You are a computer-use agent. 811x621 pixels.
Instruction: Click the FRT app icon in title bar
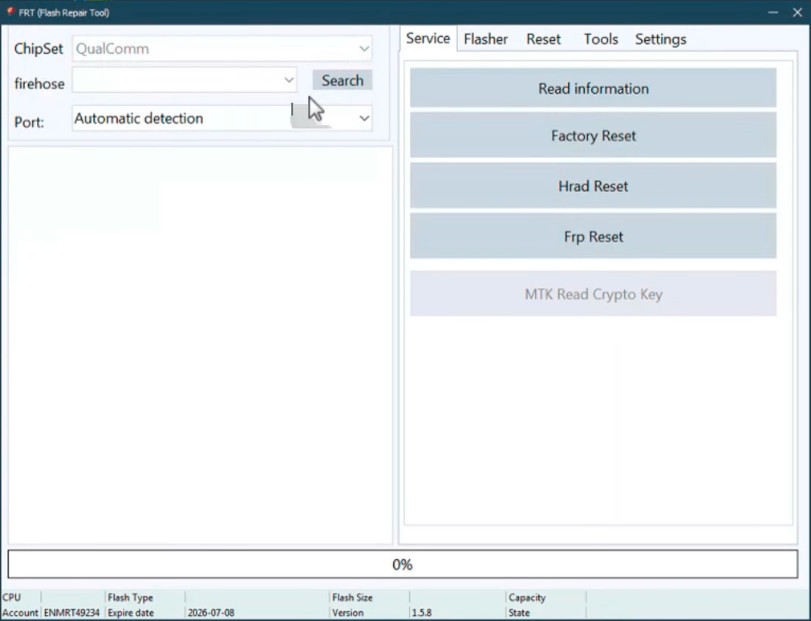tap(8, 12)
